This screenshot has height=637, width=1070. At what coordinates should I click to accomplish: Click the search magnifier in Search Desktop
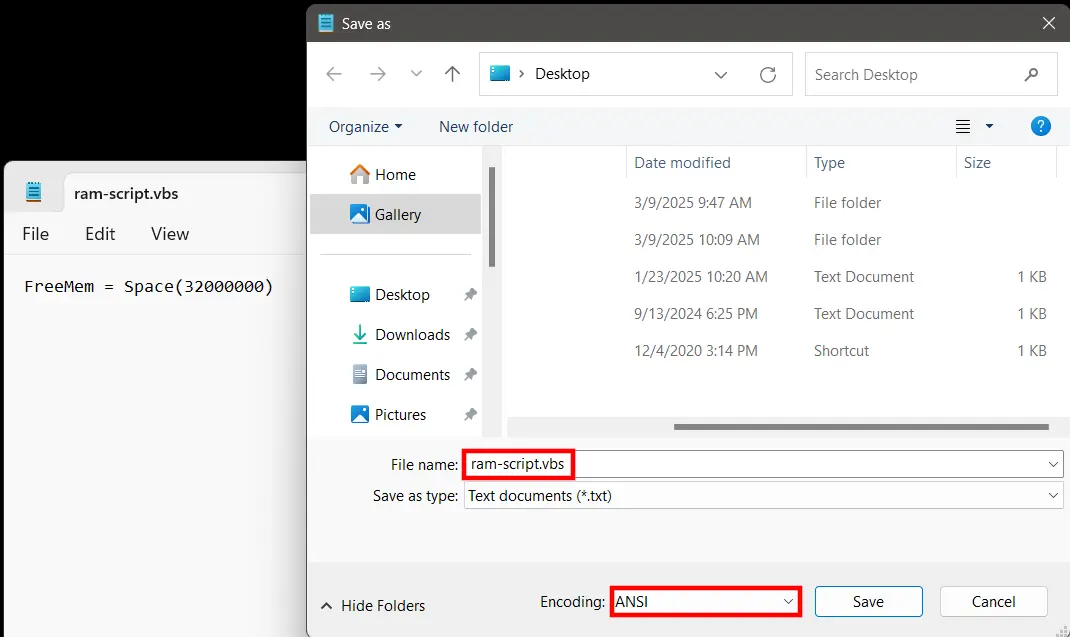[x=1031, y=74]
